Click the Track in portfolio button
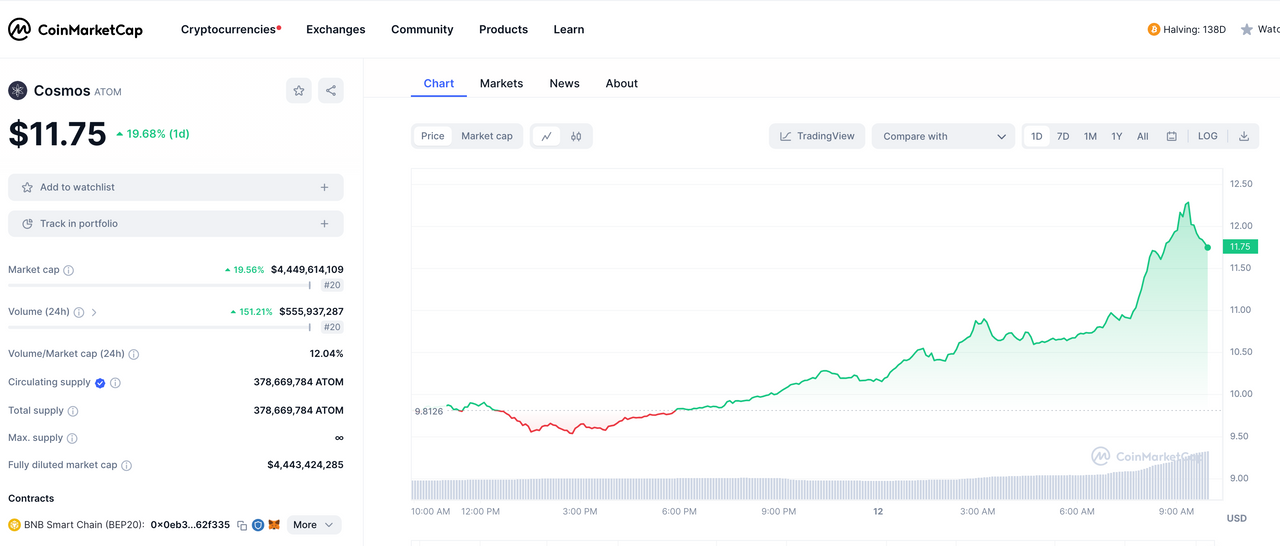Viewport: 1280px width, 546px height. 176,224
